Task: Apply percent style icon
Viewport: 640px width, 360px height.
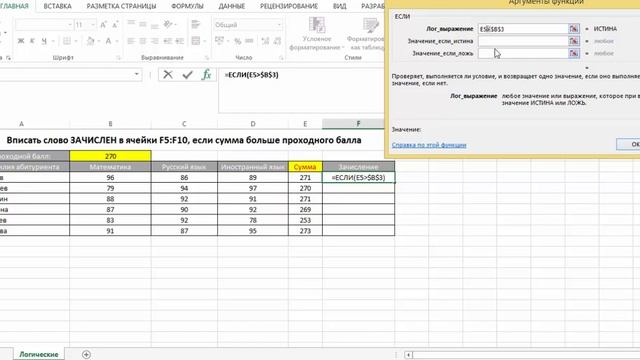Action: point(238,41)
